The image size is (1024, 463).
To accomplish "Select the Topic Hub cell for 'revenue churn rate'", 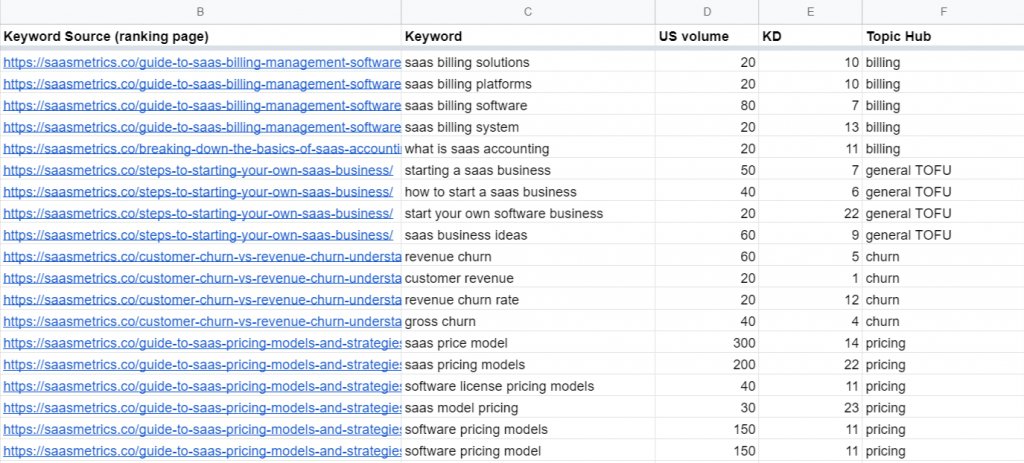I will [x=942, y=300].
